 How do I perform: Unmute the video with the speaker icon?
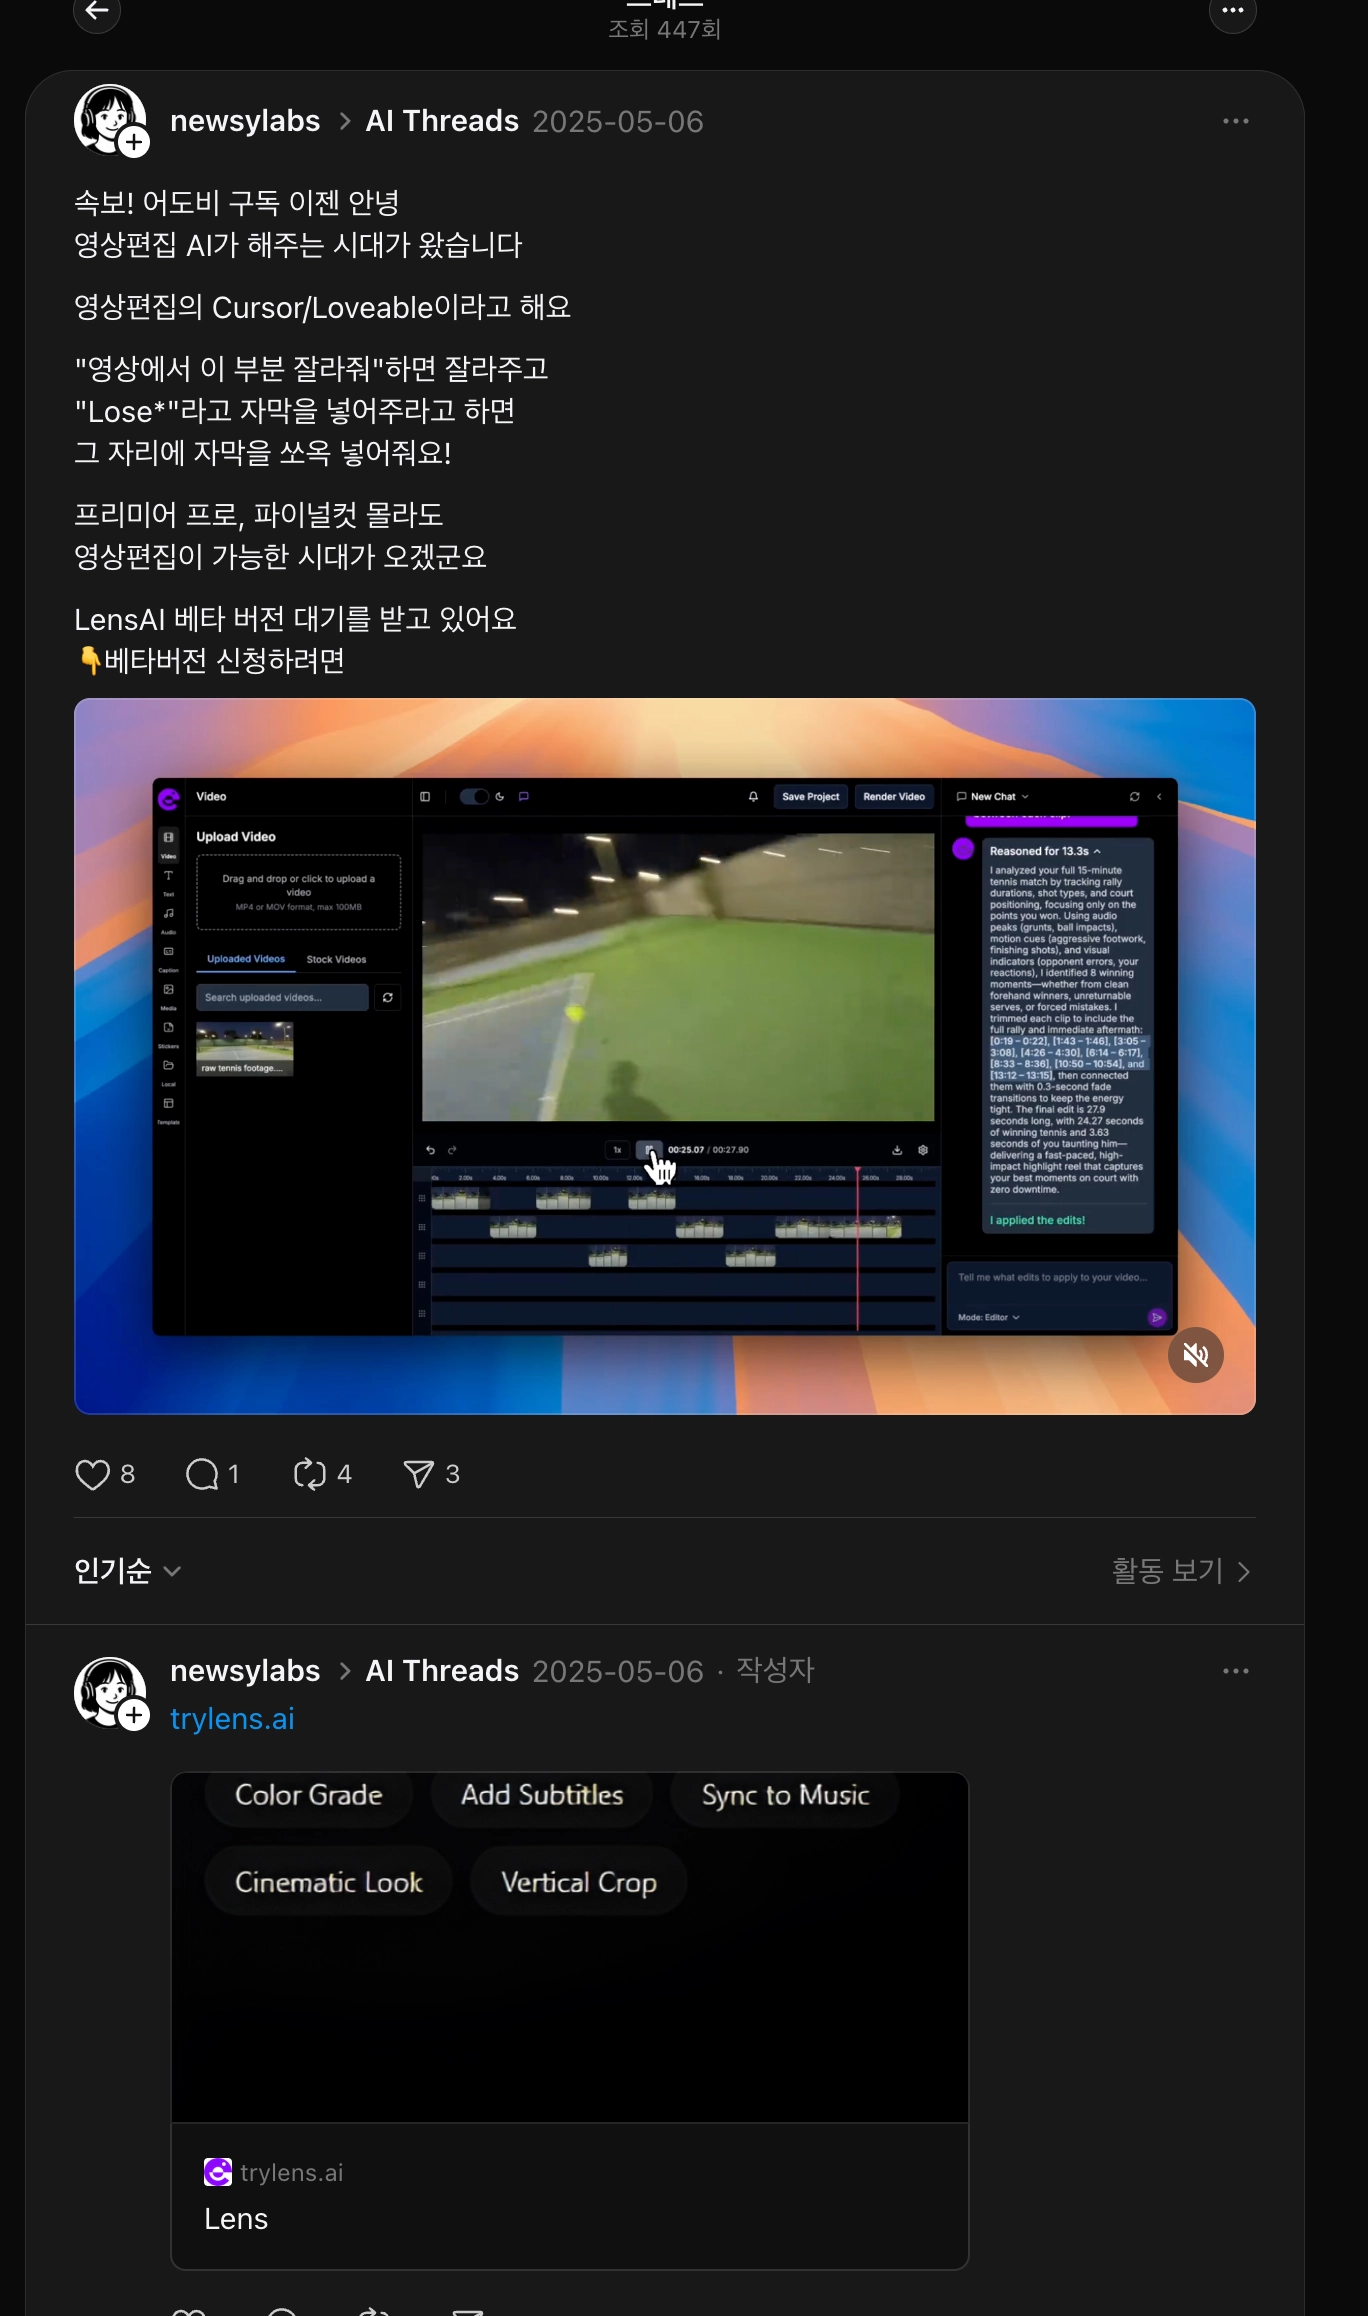click(x=1196, y=1355)
